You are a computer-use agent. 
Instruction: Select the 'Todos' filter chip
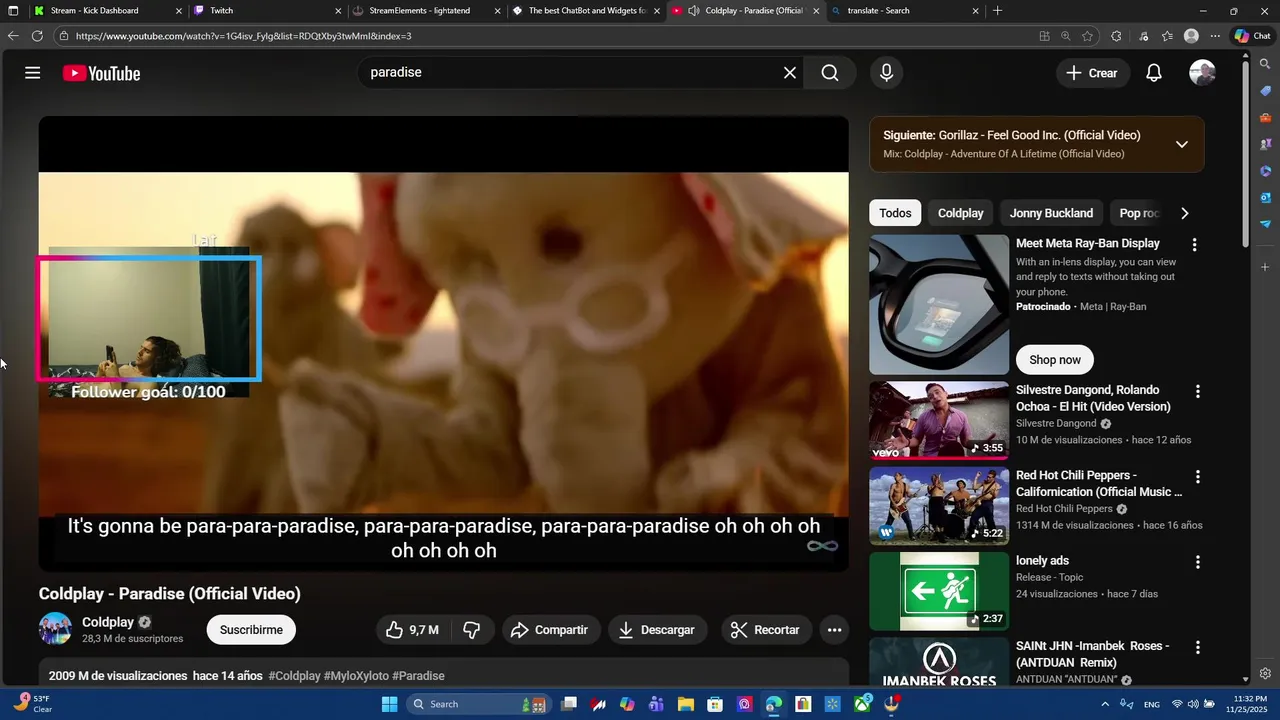895,213
